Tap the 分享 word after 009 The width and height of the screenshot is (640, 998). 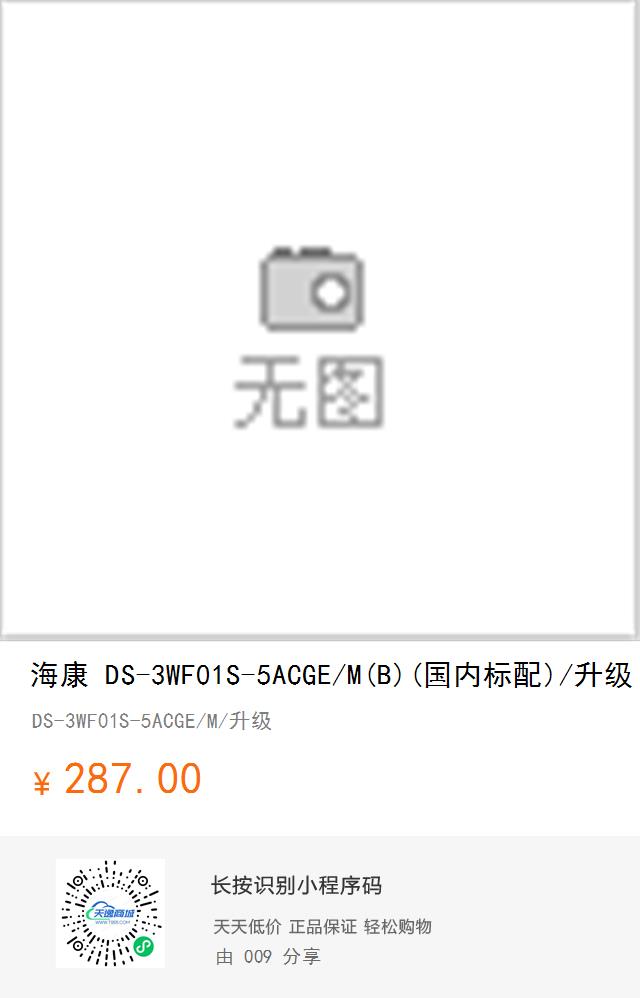[302, 957]
